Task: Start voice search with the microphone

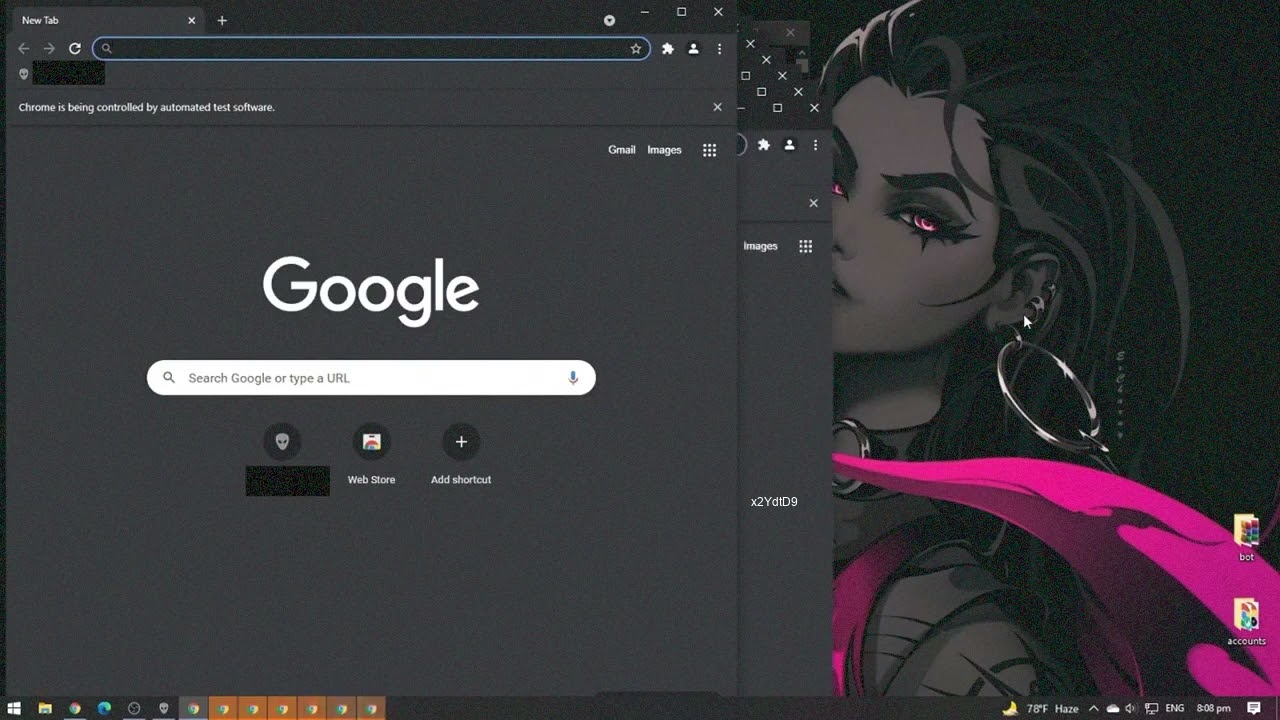Action: tap(573, 378)
